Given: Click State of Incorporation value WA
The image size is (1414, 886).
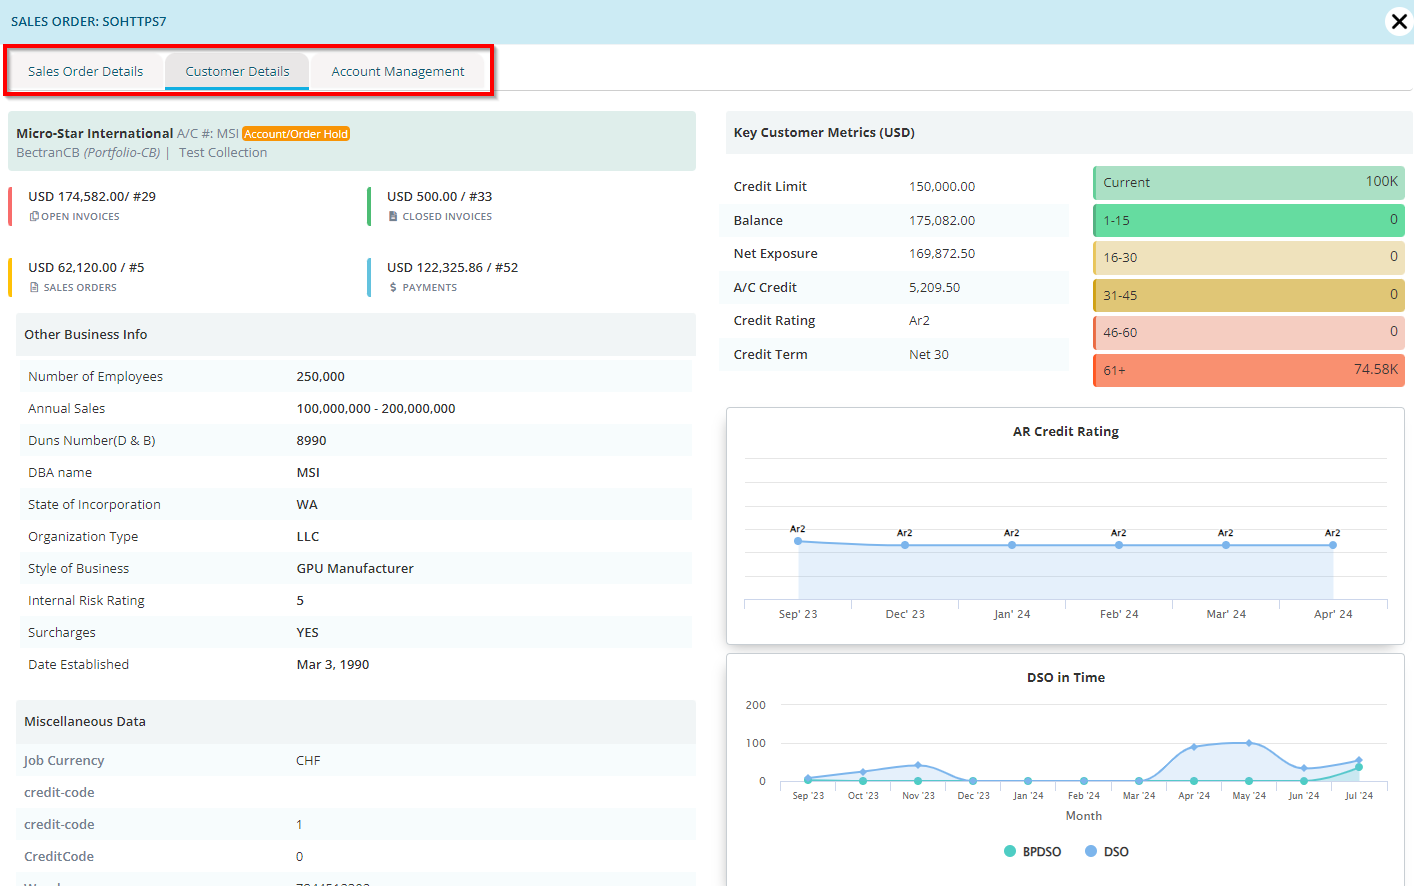Looking at the screenshot, I should 307,504.
